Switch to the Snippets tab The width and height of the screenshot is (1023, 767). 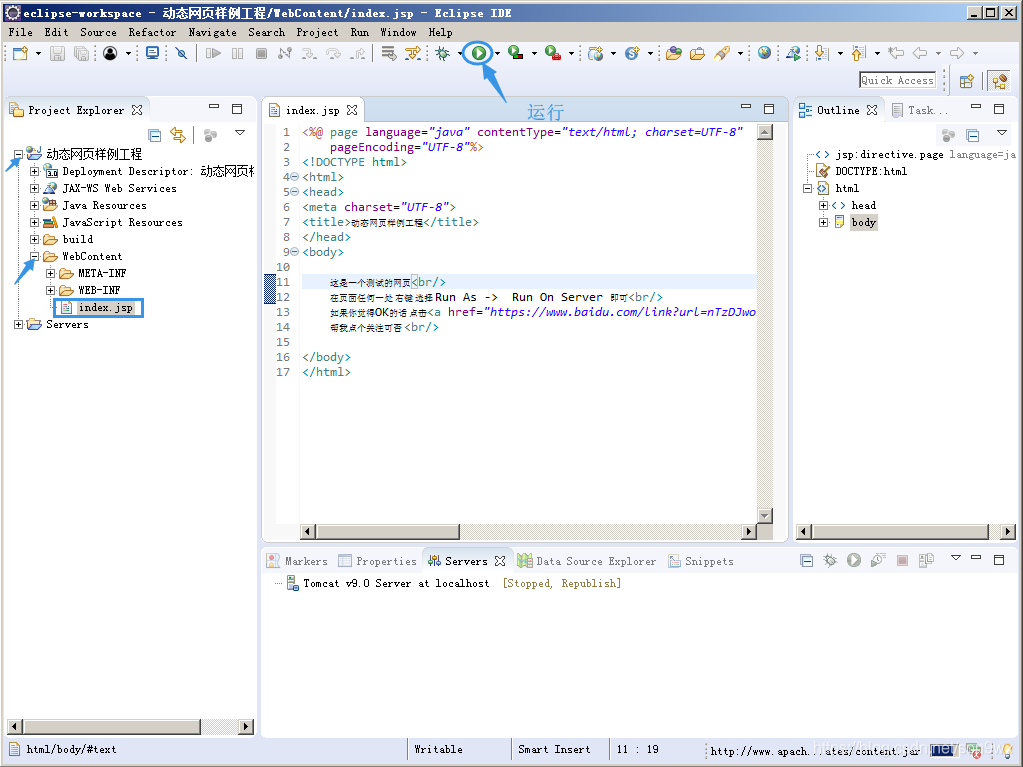click(701, 561)
